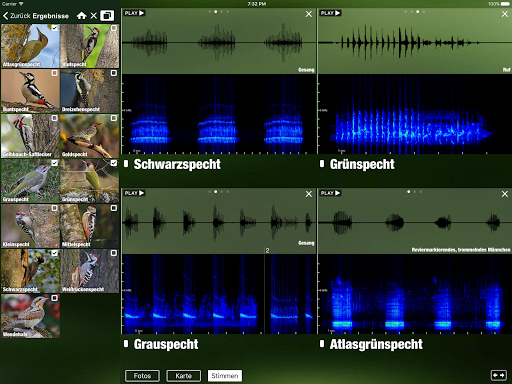Click the Schwarzspecht species title
The width and height of the screenshot is (512, 384).
pyautogui.click(x=177, y=164)
